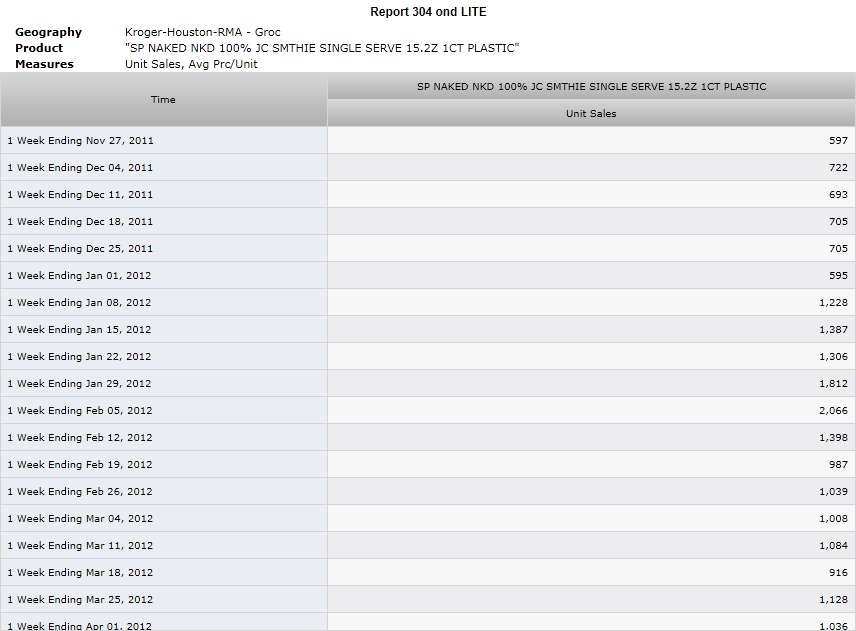
Task: Click unit sales value 722
Action: point(838,168)
